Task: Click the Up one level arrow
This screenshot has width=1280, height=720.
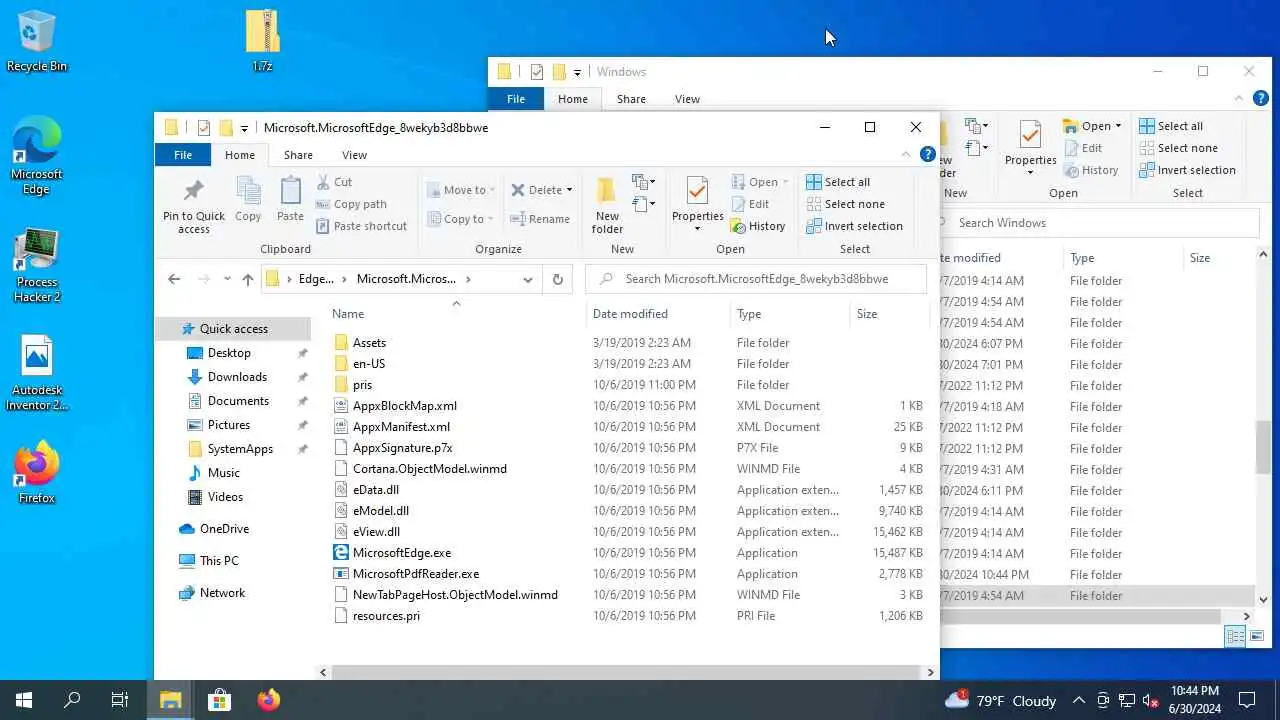Action: (248, 279)
